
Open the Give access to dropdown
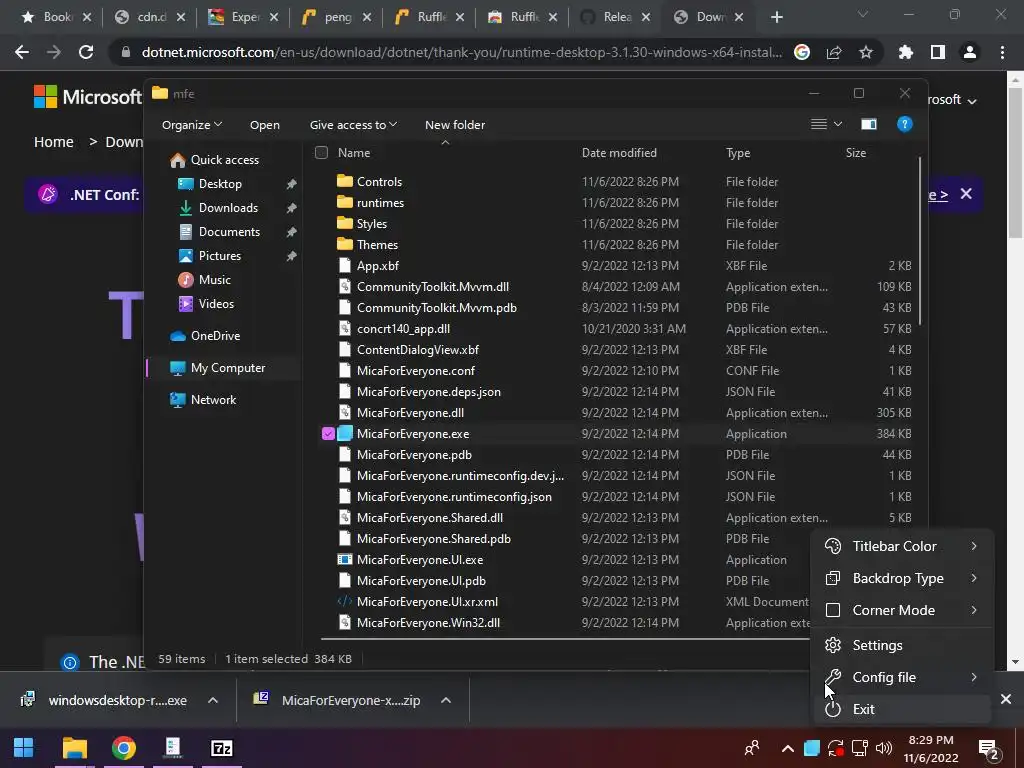pyautogui.click(x=353, y=125)
